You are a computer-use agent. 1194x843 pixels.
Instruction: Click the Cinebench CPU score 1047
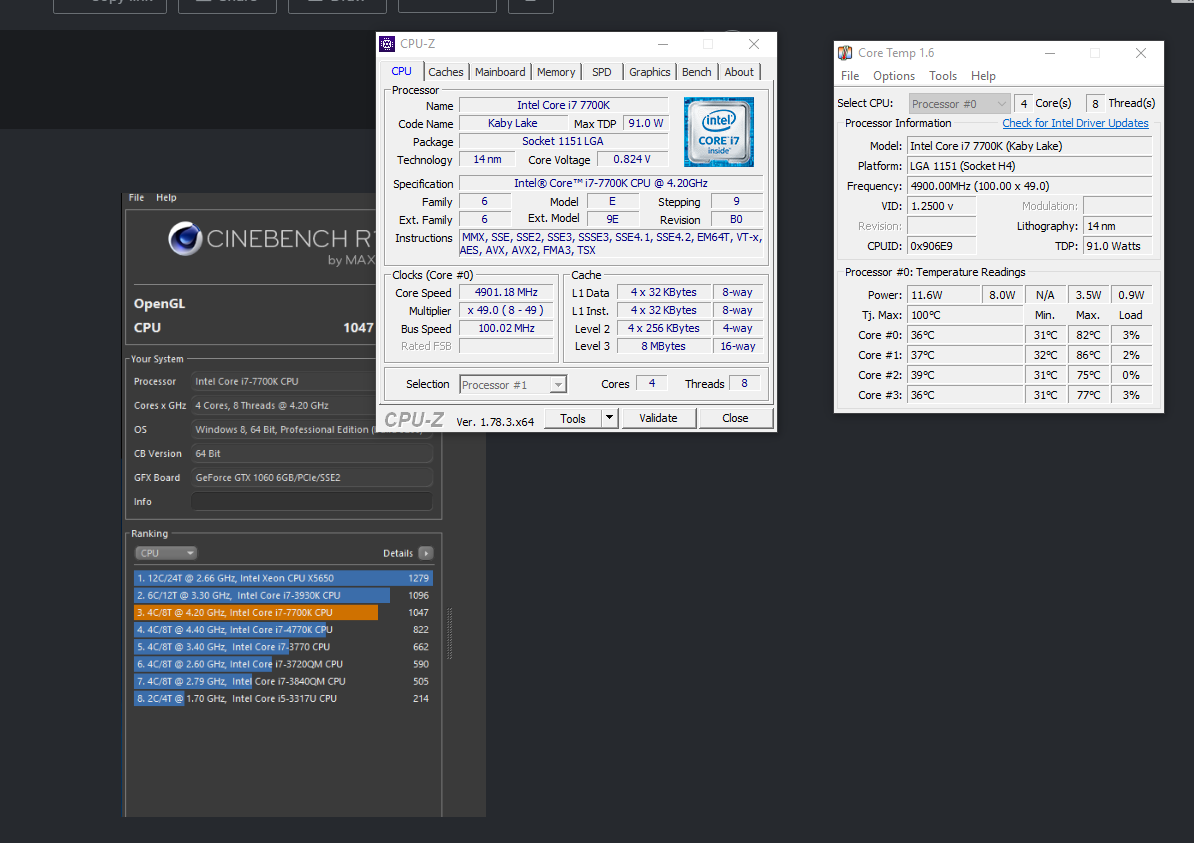pyautogui.click(x=358, y=327)
